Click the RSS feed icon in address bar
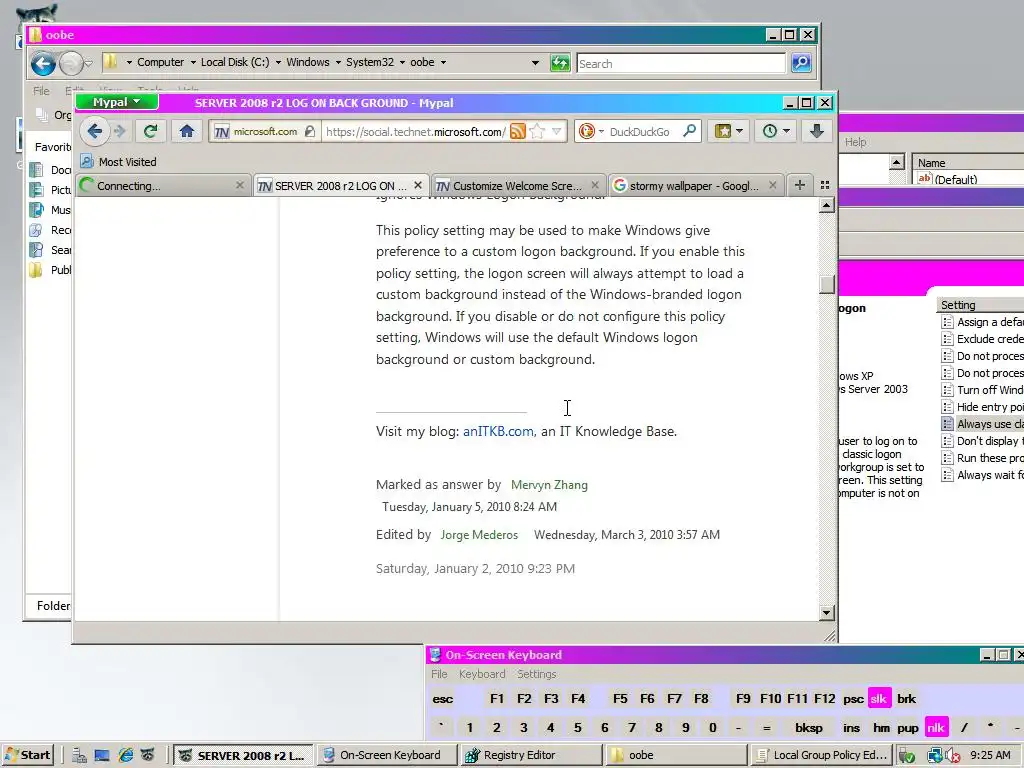Image resolution: width=1024 pixels, height=768 pixels. coord(518,131)
